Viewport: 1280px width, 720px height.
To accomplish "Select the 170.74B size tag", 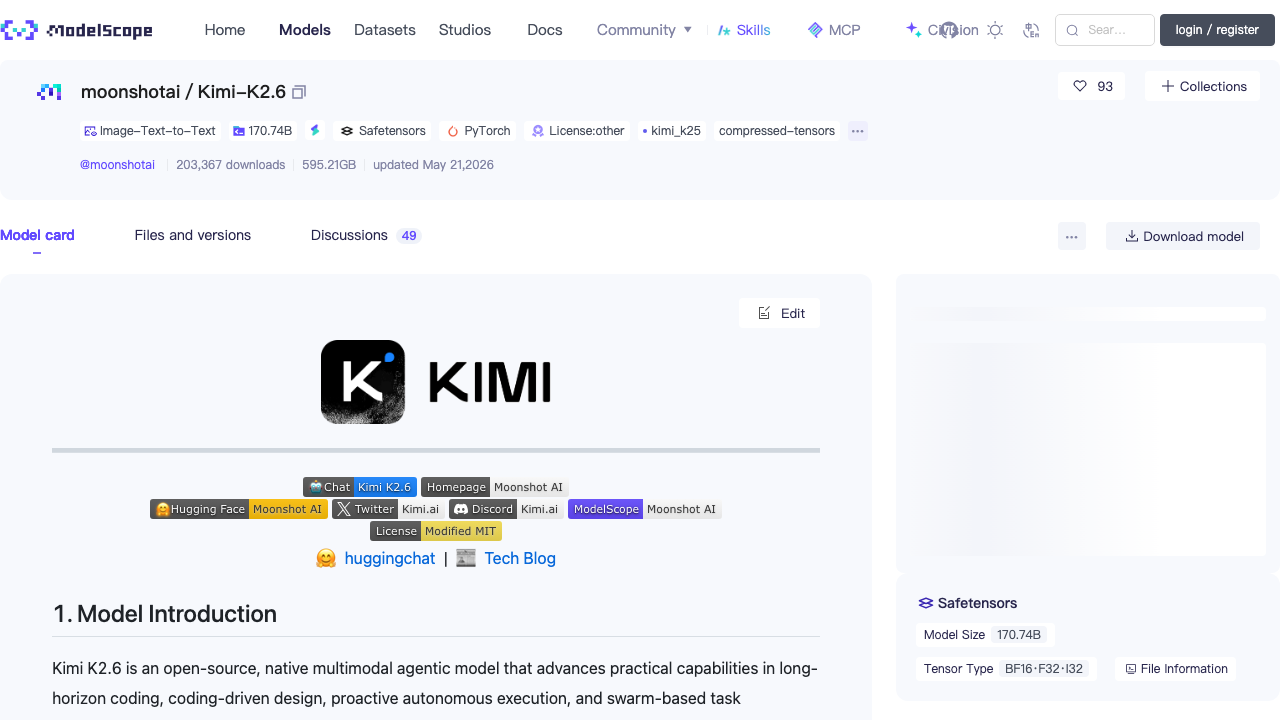I will [262, 131].
